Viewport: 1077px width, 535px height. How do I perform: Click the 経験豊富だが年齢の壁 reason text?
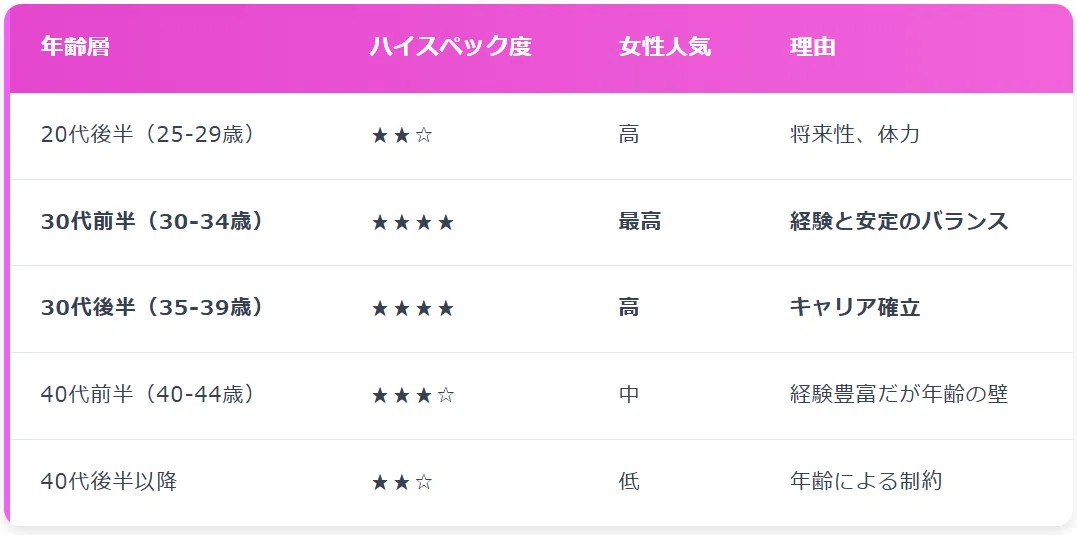(899, 394)
